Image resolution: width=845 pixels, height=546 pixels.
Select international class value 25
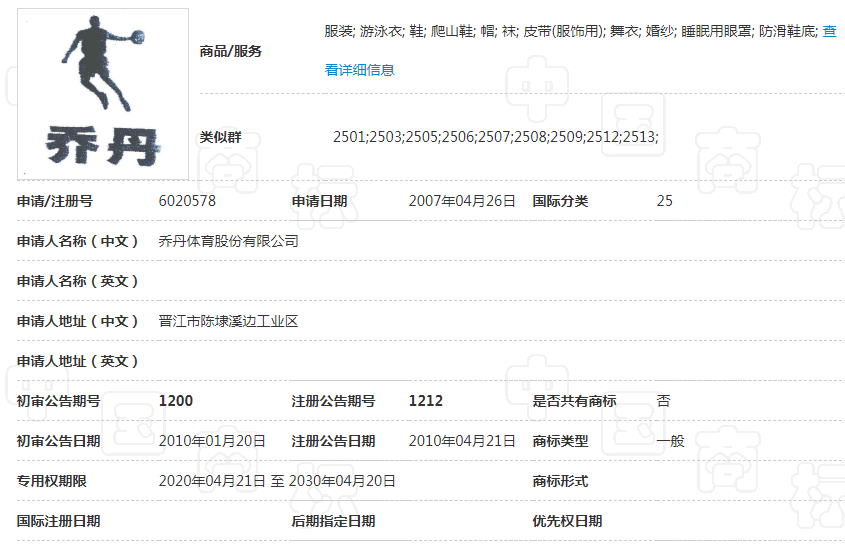[x=664, y=201]
